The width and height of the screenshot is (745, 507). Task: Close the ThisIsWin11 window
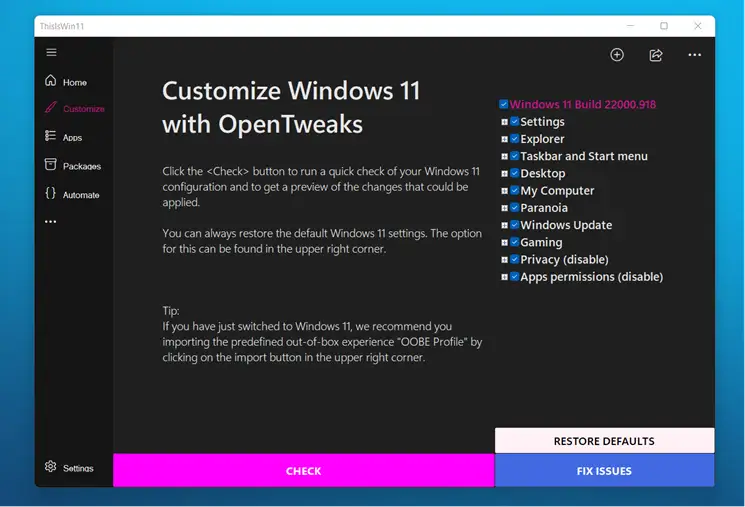697,26
